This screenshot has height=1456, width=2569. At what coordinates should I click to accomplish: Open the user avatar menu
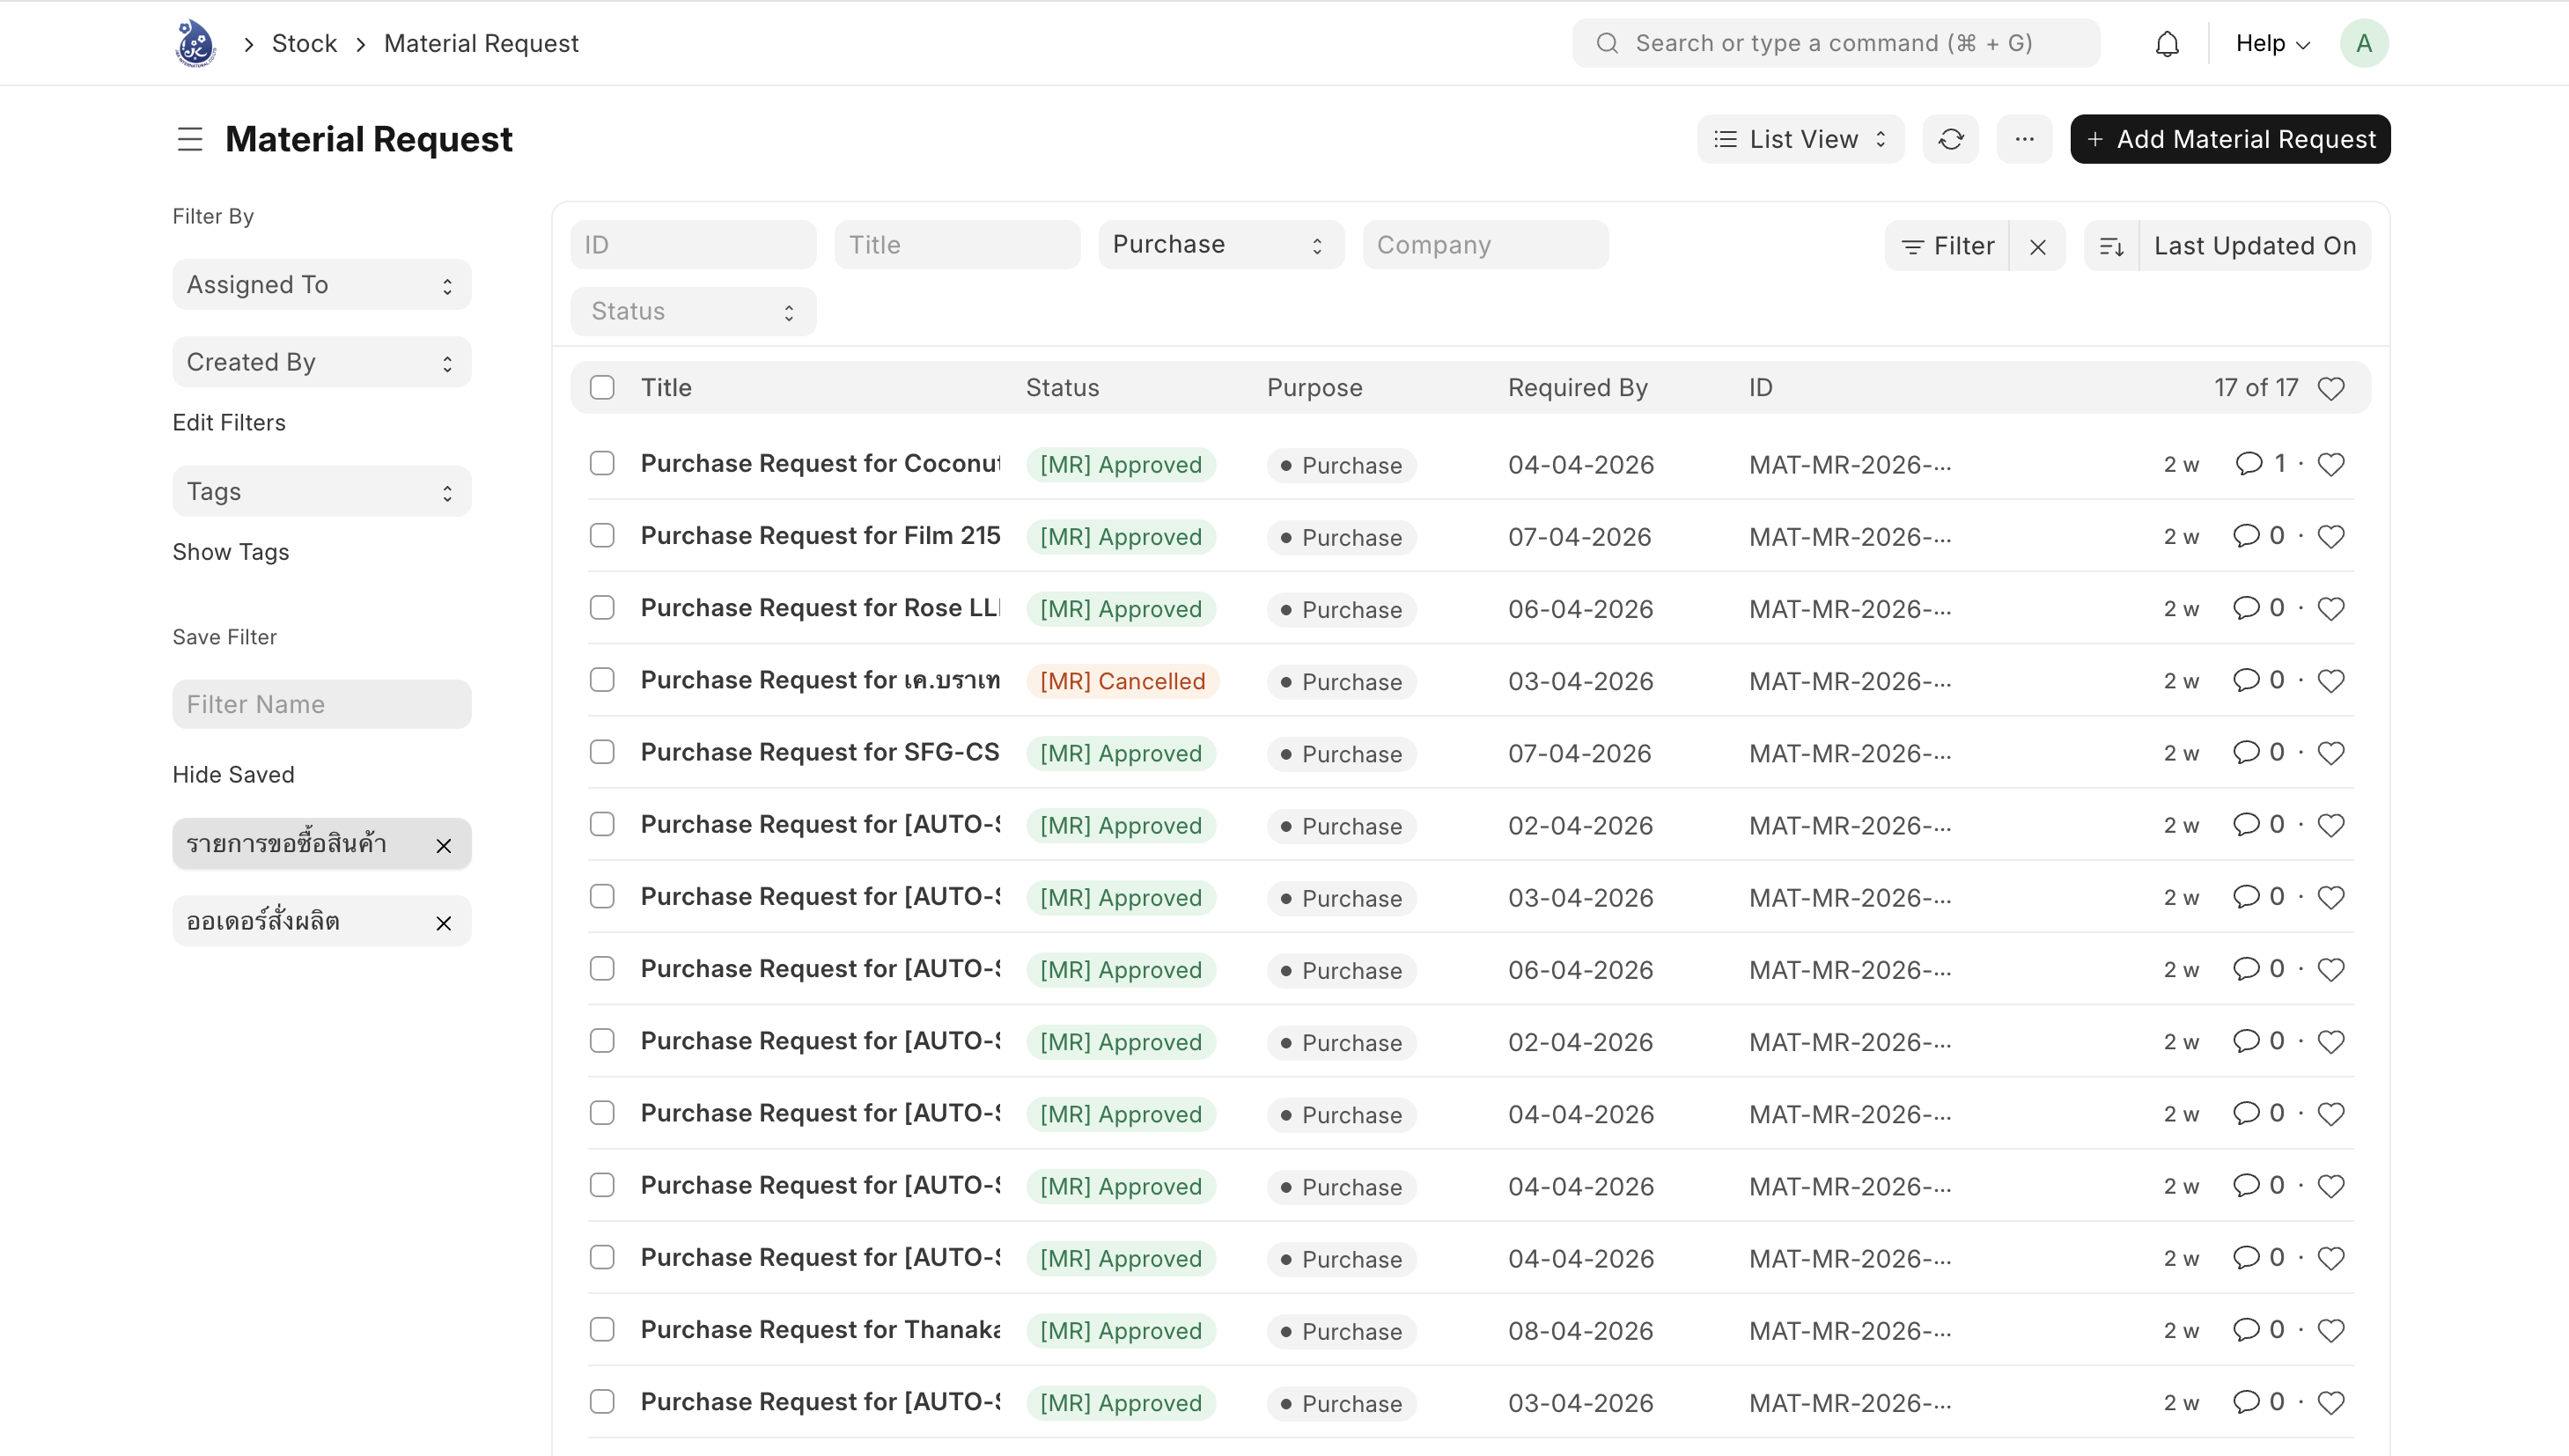[2364, 43]
